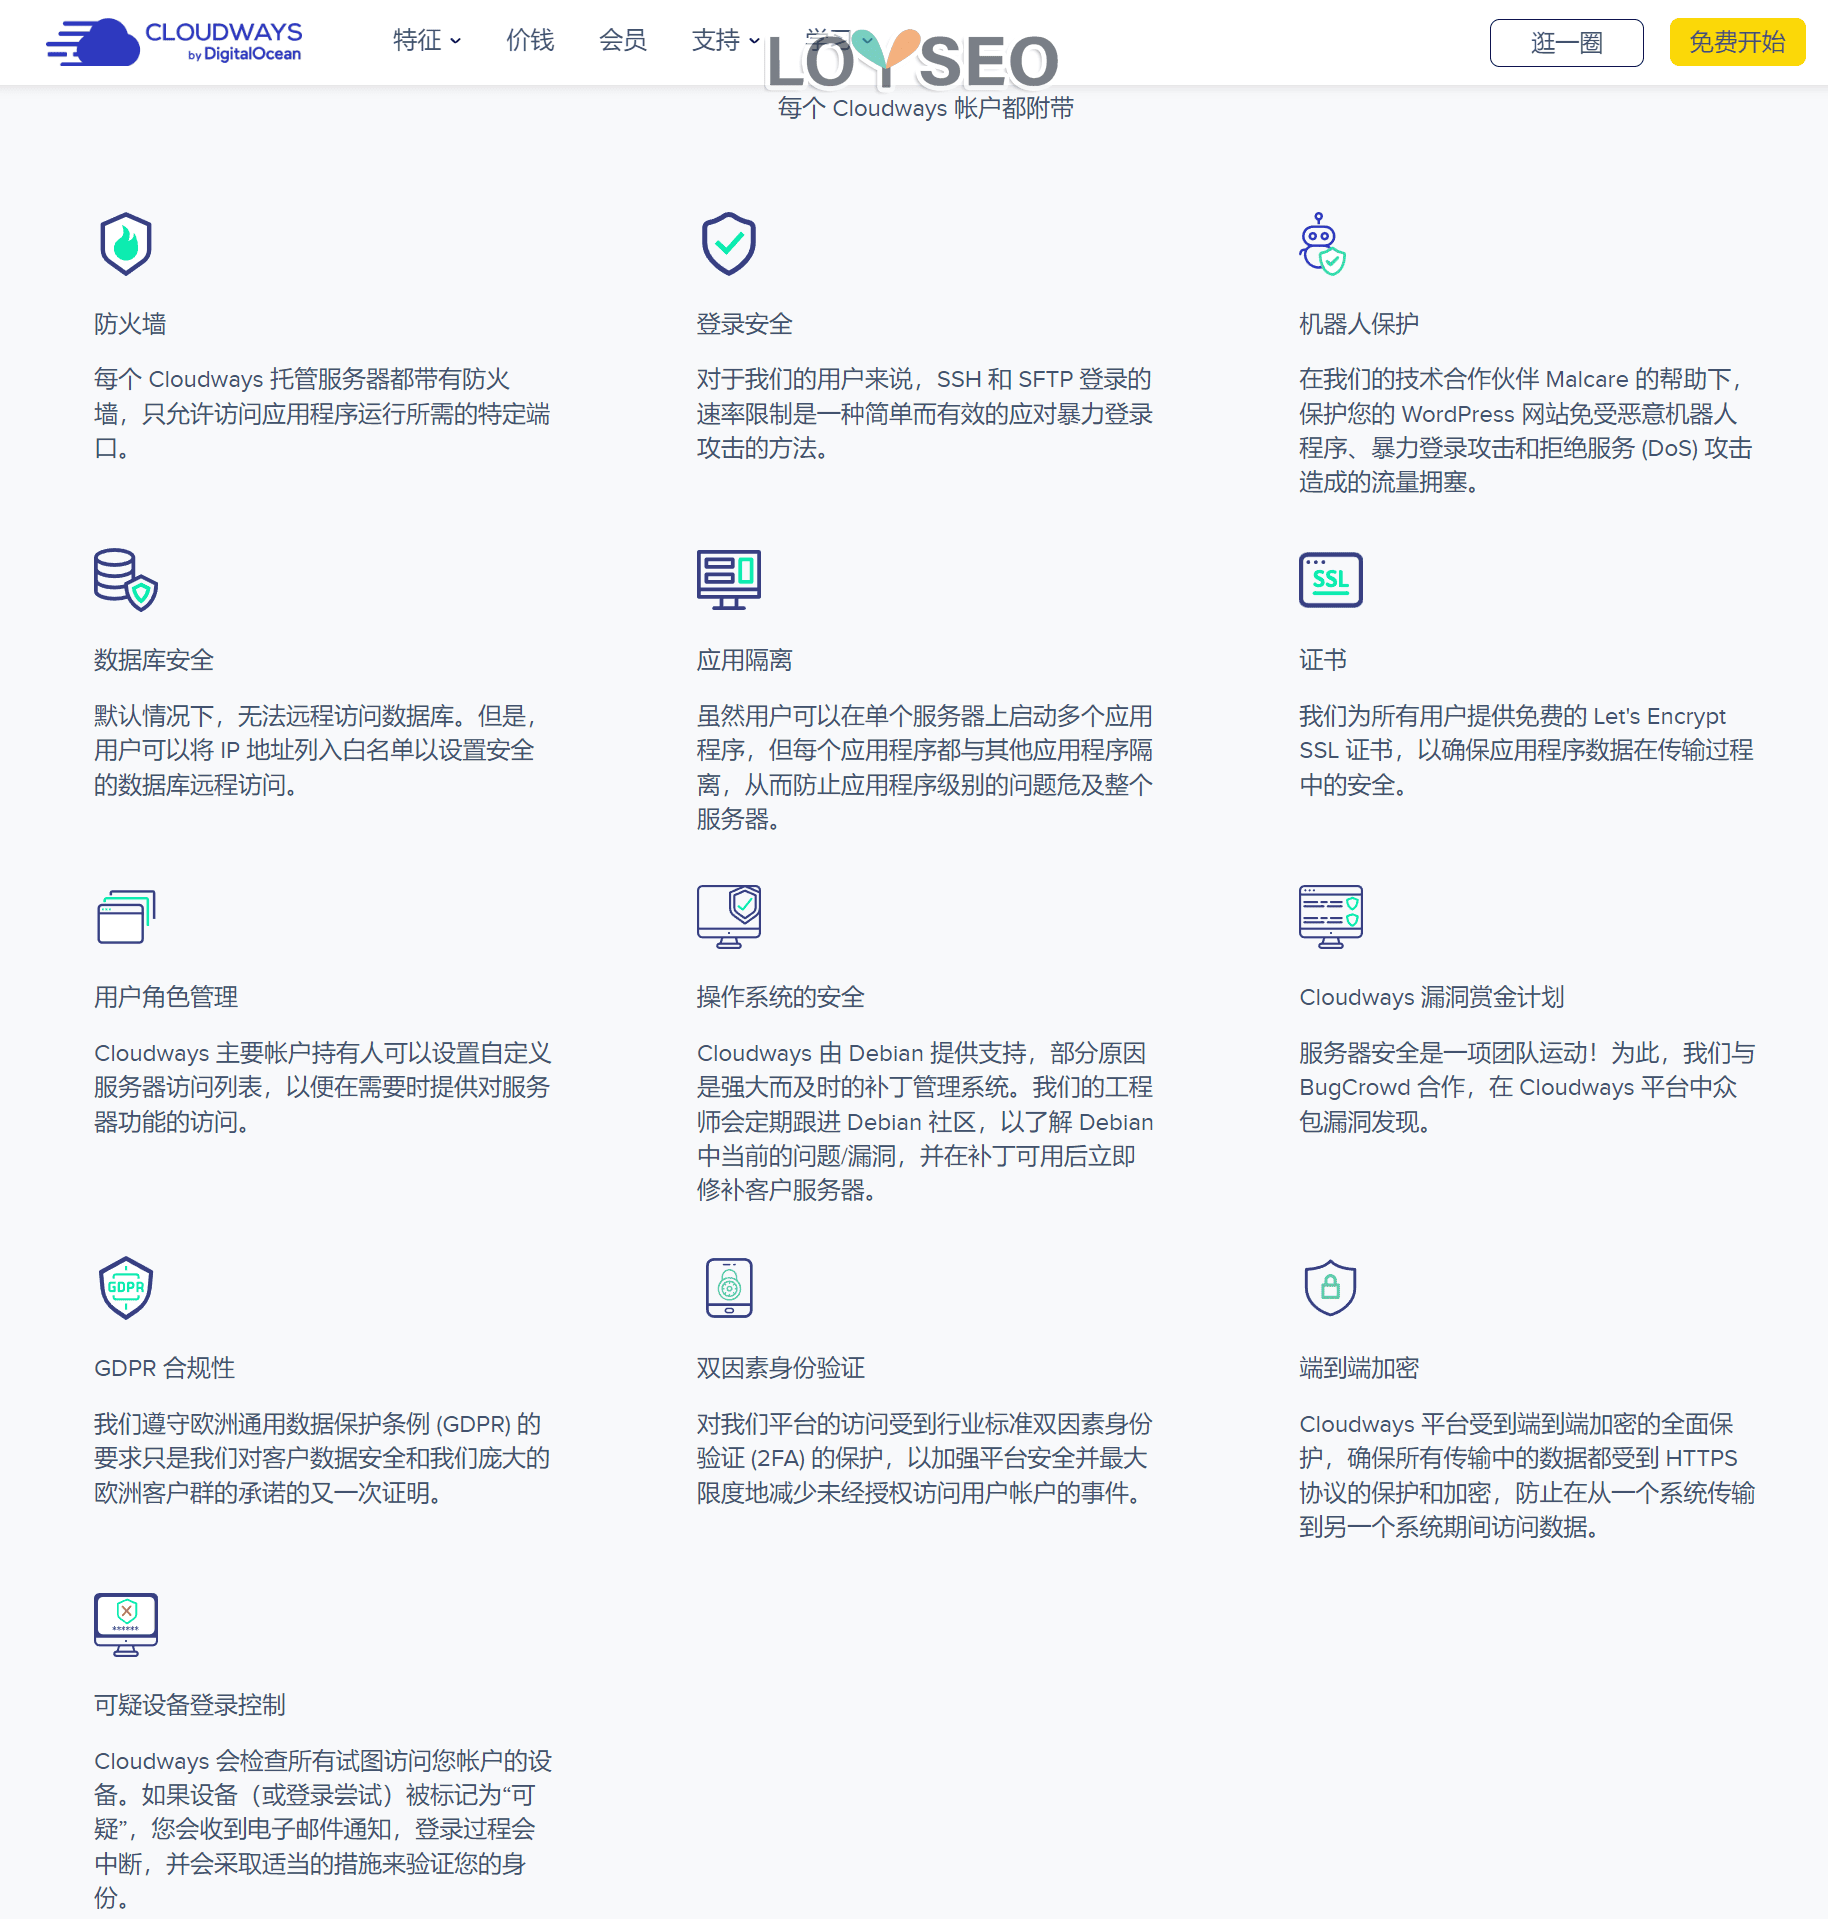Click the GDPR shield icon
Image resolution: width=1828 pixels, height=1919 pixels.
click(126, 1287)
